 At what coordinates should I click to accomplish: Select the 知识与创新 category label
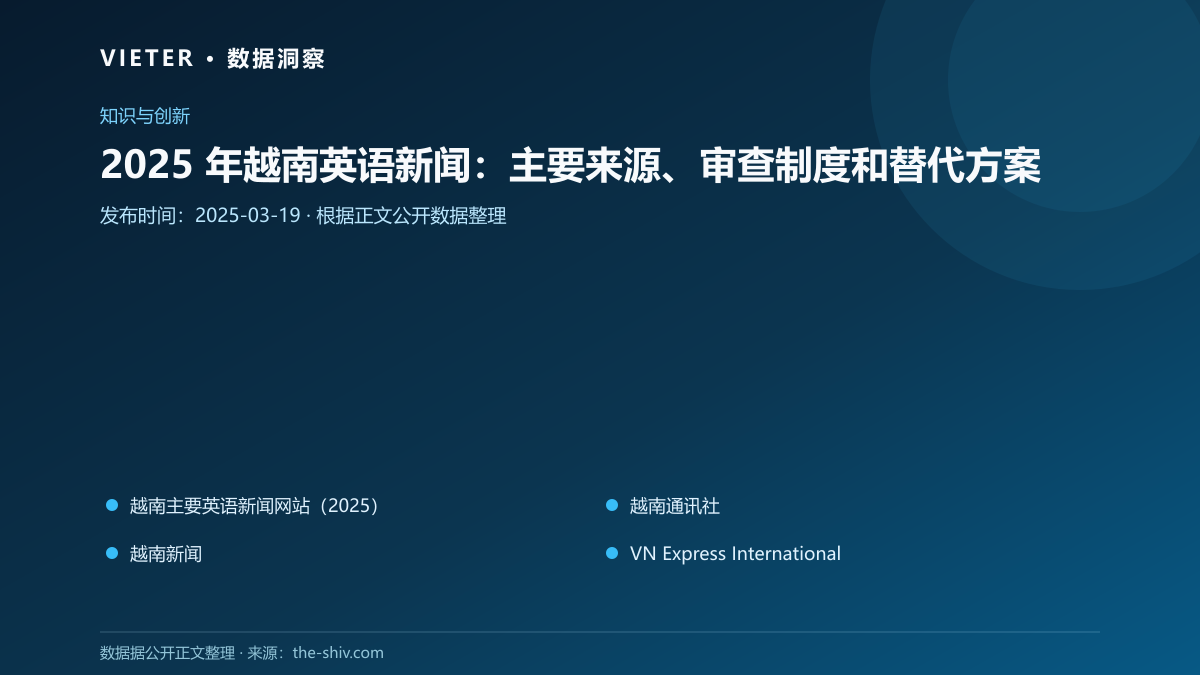pyautogui.click(x=145, y=116)
